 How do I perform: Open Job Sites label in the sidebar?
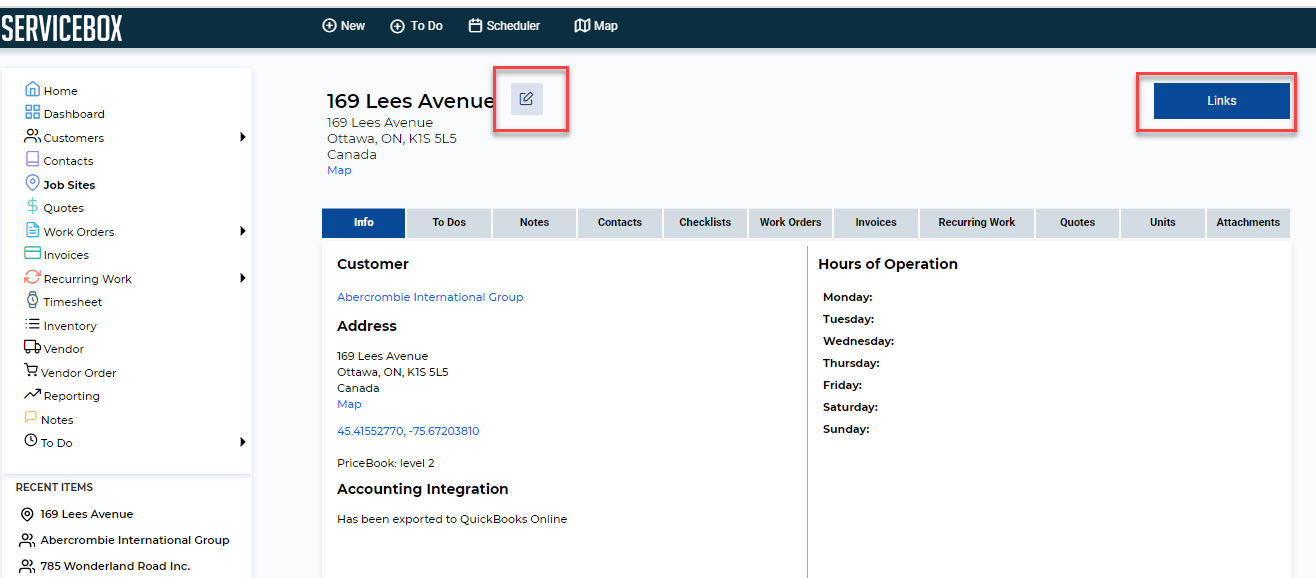(x=69, y=185)
